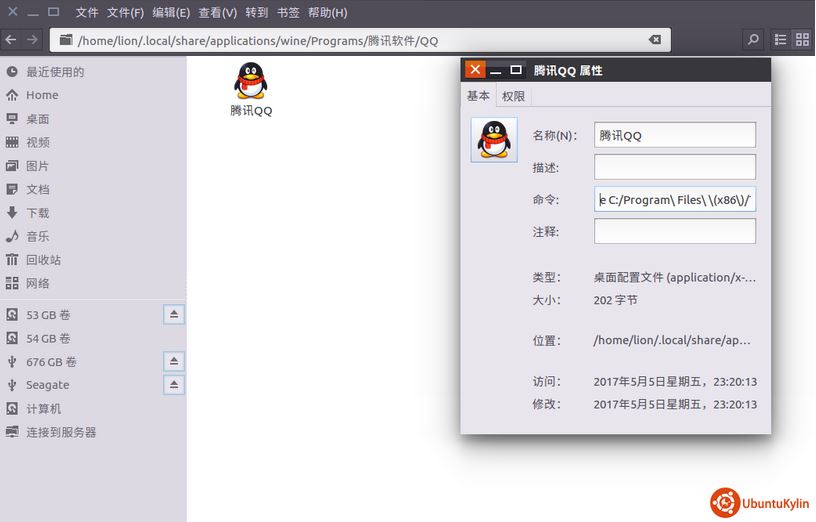Switch to list view layout

781,40
